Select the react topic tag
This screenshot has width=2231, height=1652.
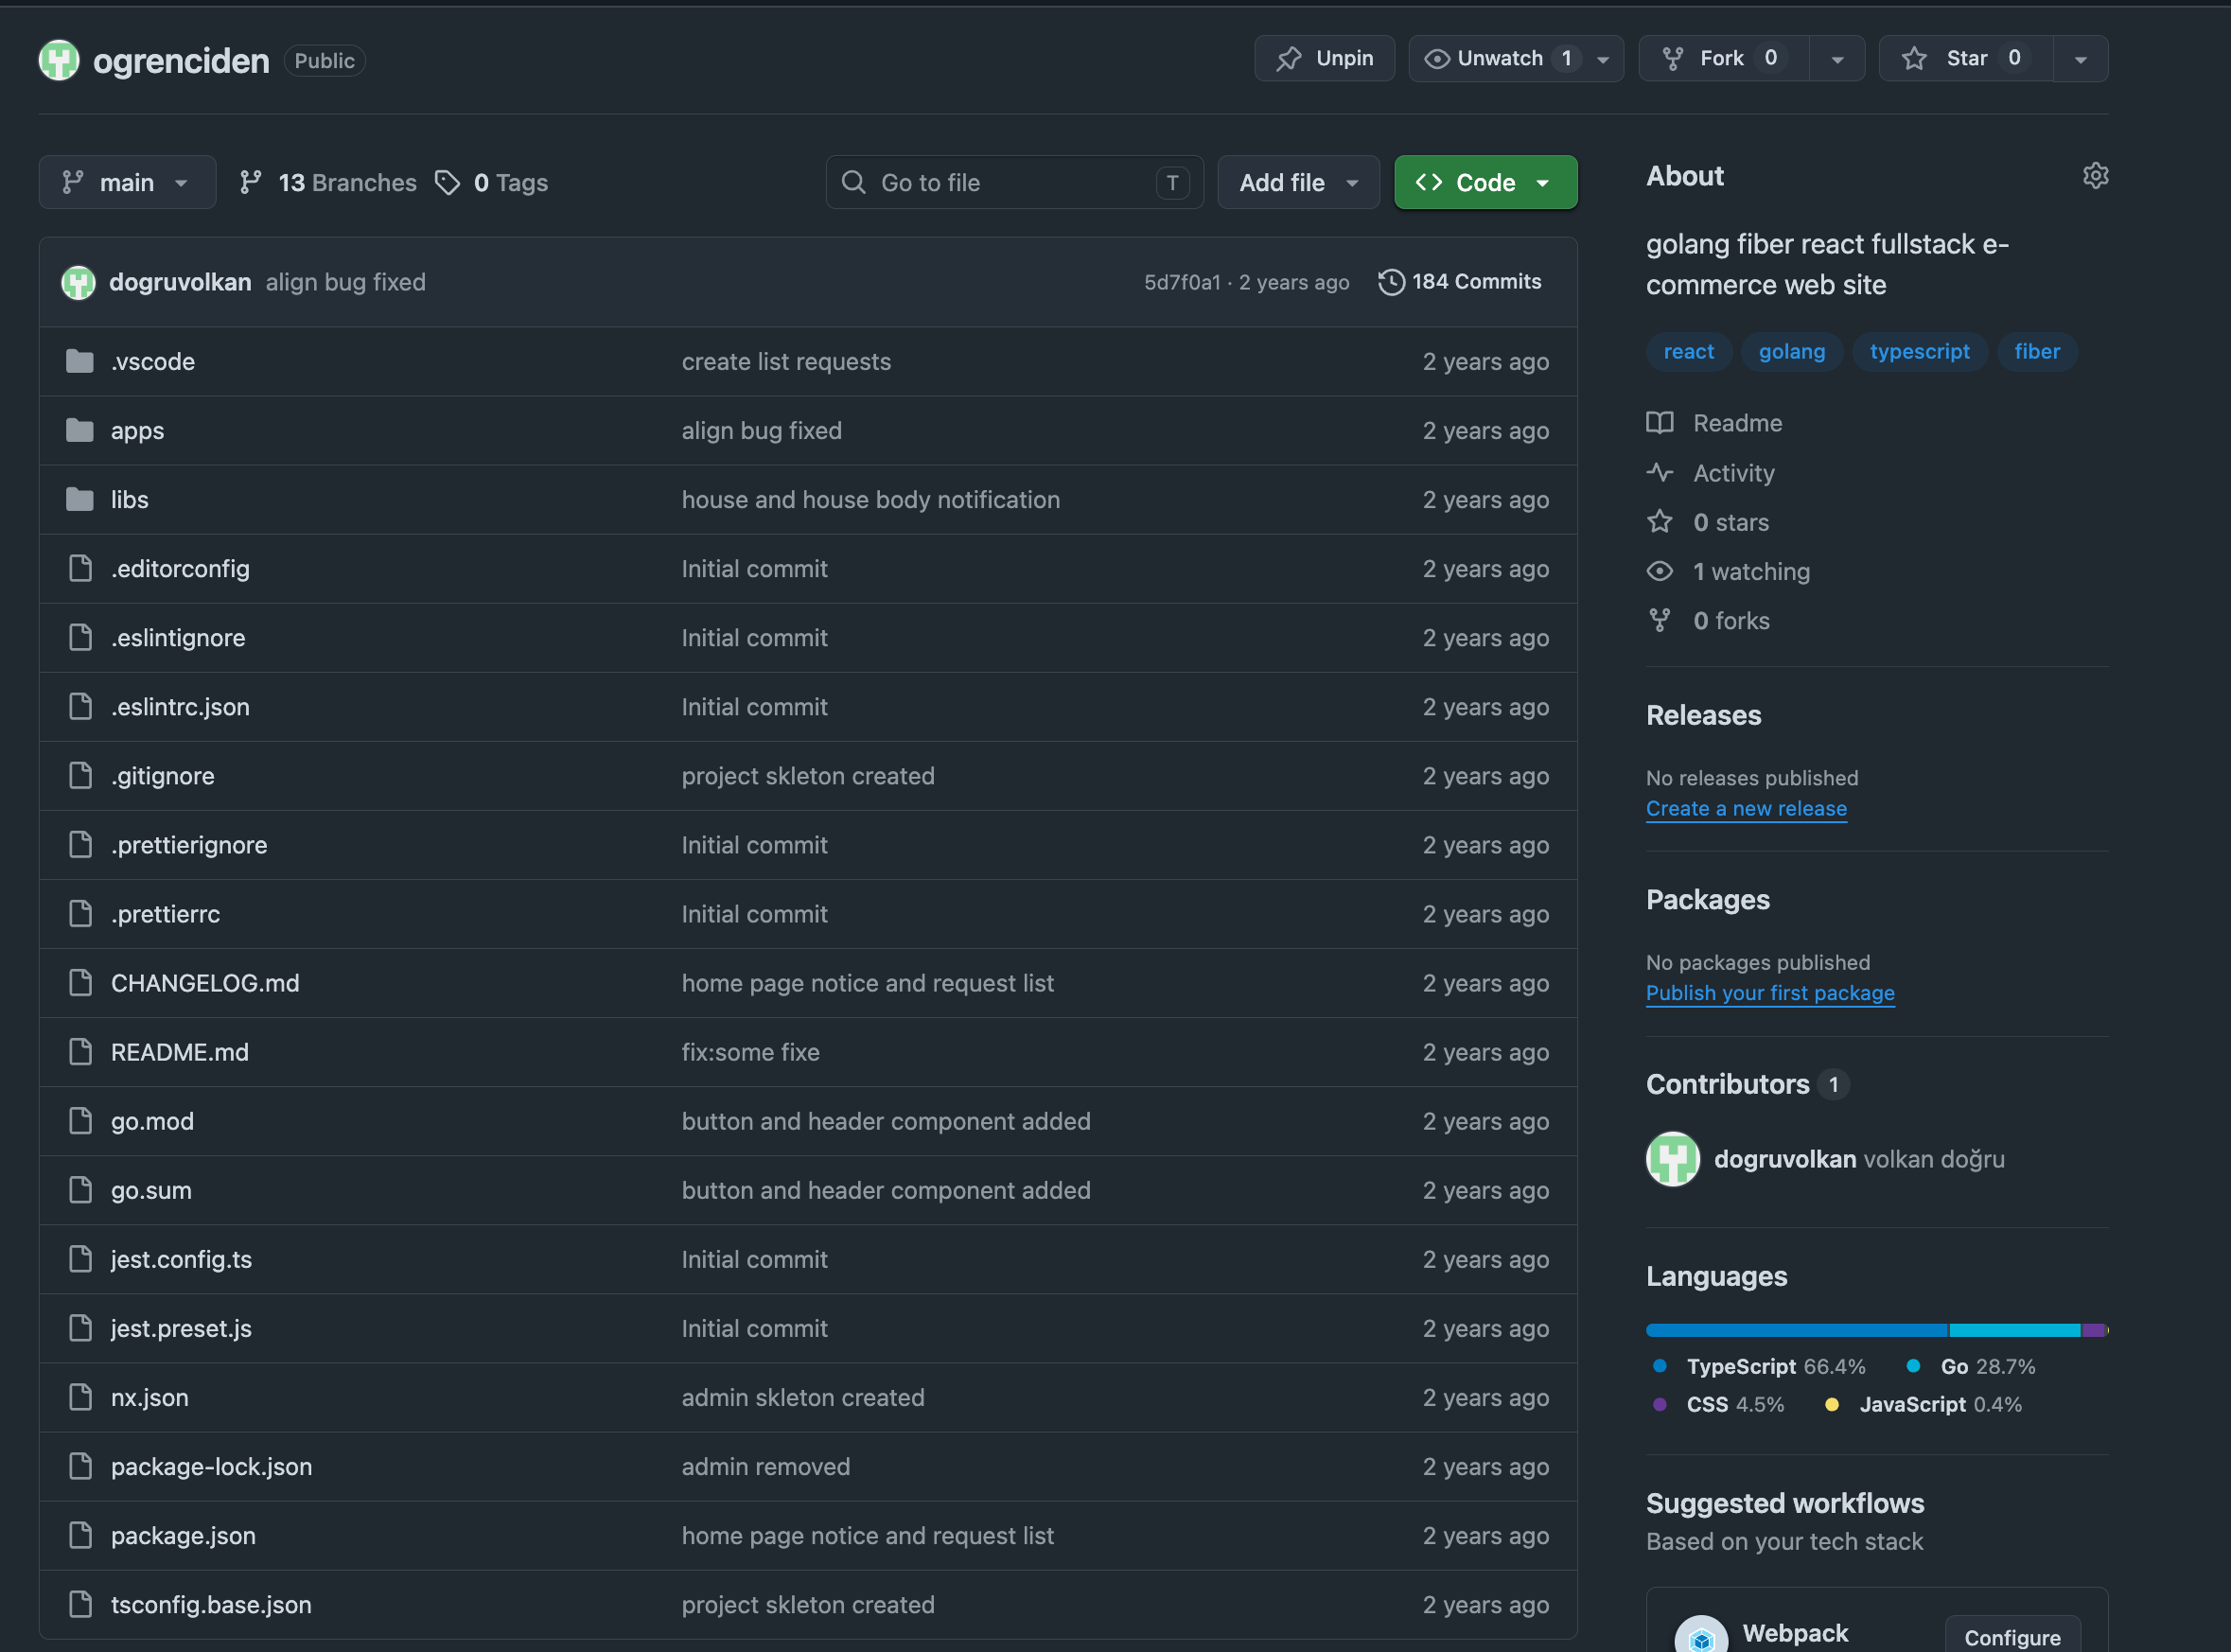pyautogui.click(x=1689, y=351)
